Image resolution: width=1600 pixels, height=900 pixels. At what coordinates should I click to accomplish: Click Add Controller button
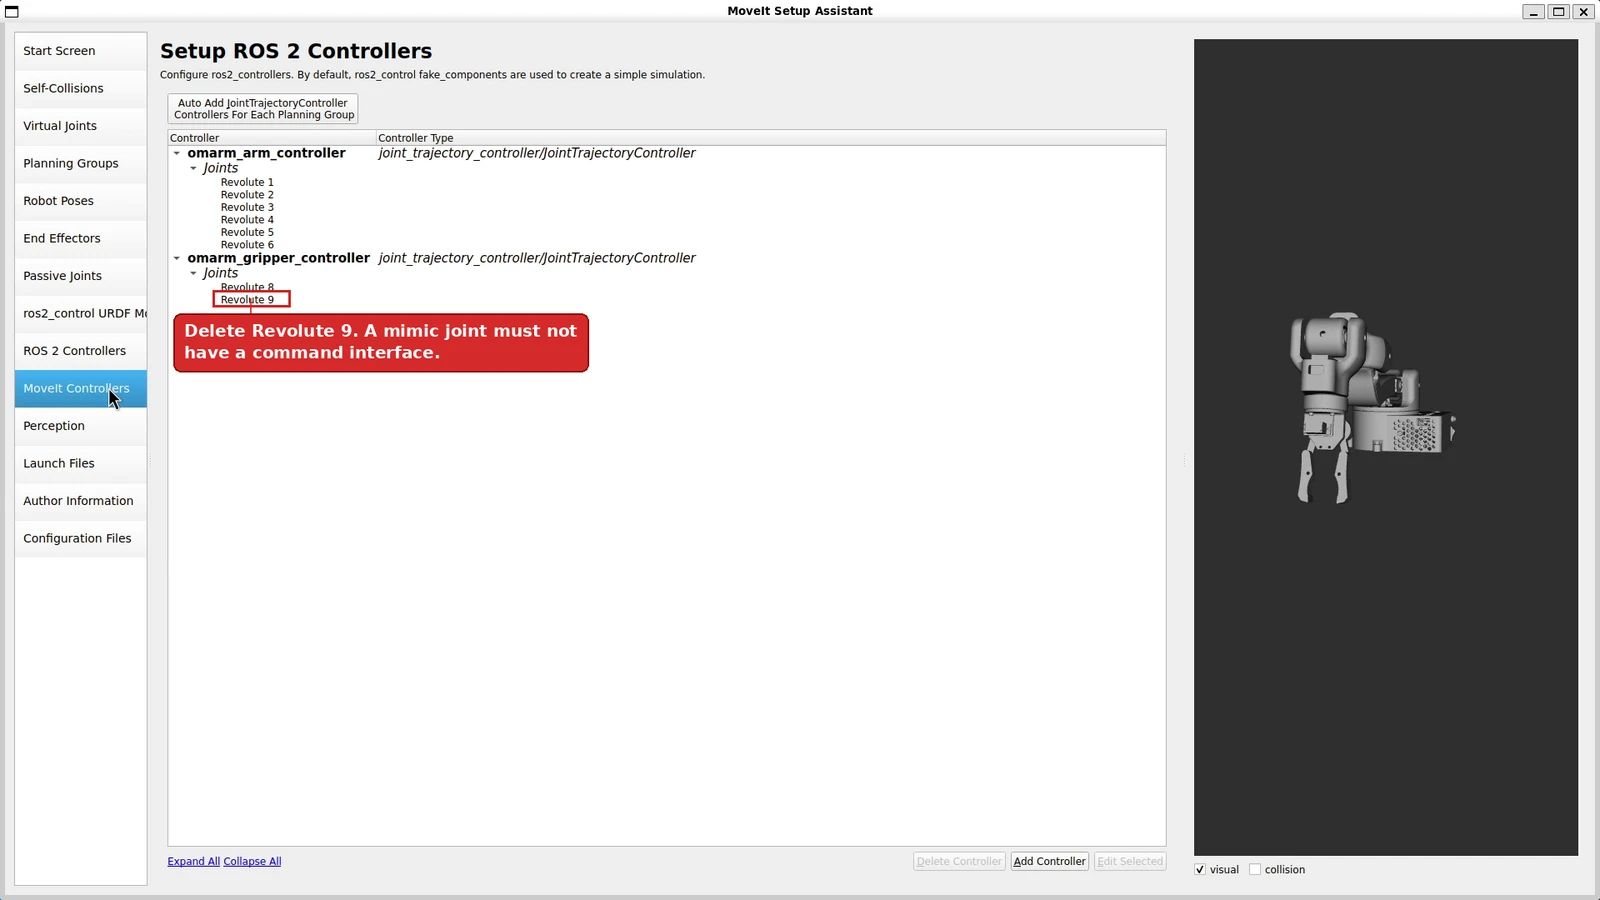[x=1049, y=861]
